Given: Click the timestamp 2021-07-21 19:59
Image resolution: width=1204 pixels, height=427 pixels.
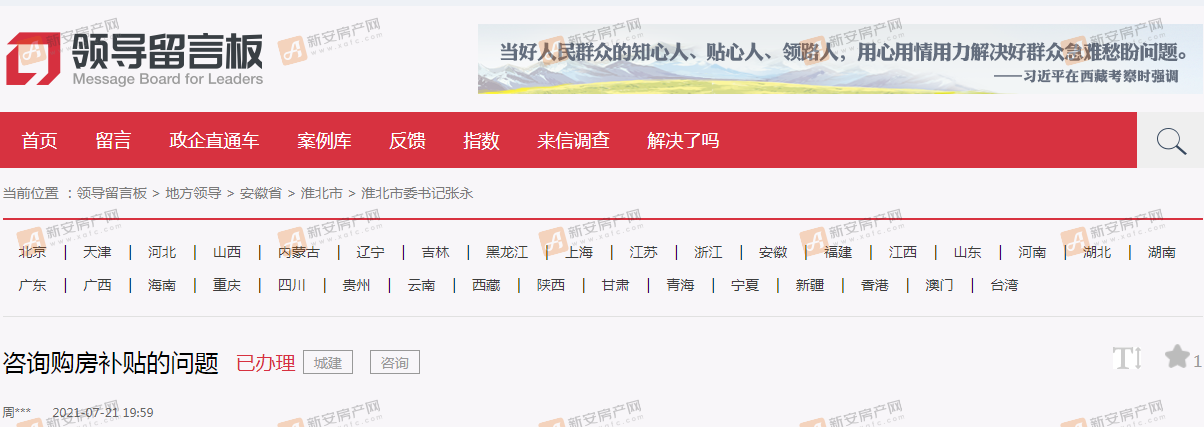Looking at the screenshot, I should (103, 412).
